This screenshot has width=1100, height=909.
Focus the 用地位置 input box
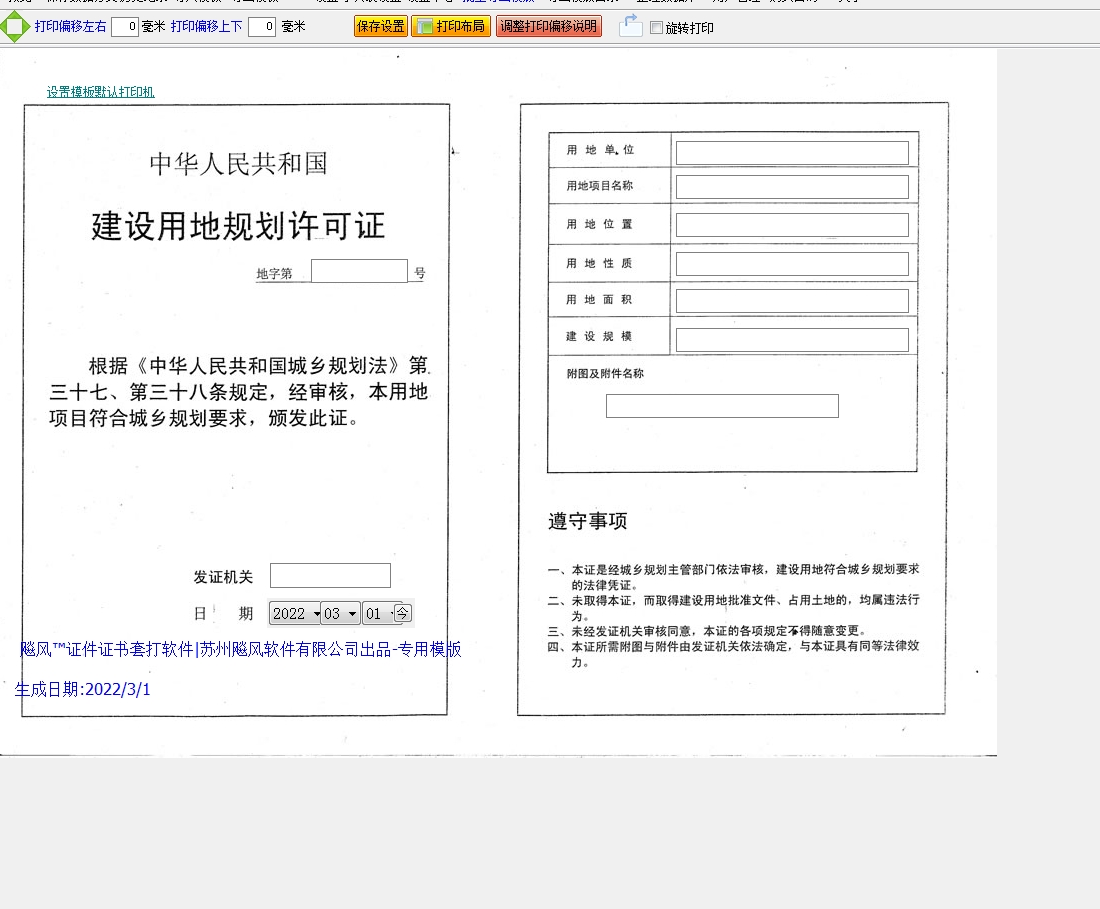click(x=792, y=225)
